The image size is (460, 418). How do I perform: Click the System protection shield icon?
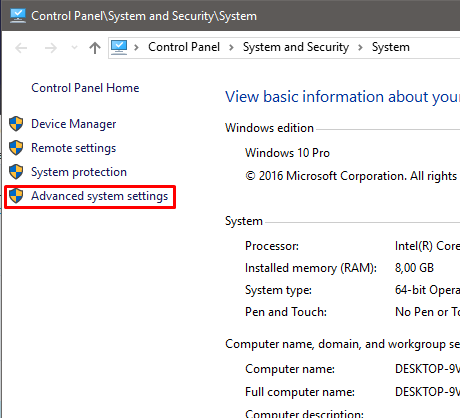(x=16, y=172)
